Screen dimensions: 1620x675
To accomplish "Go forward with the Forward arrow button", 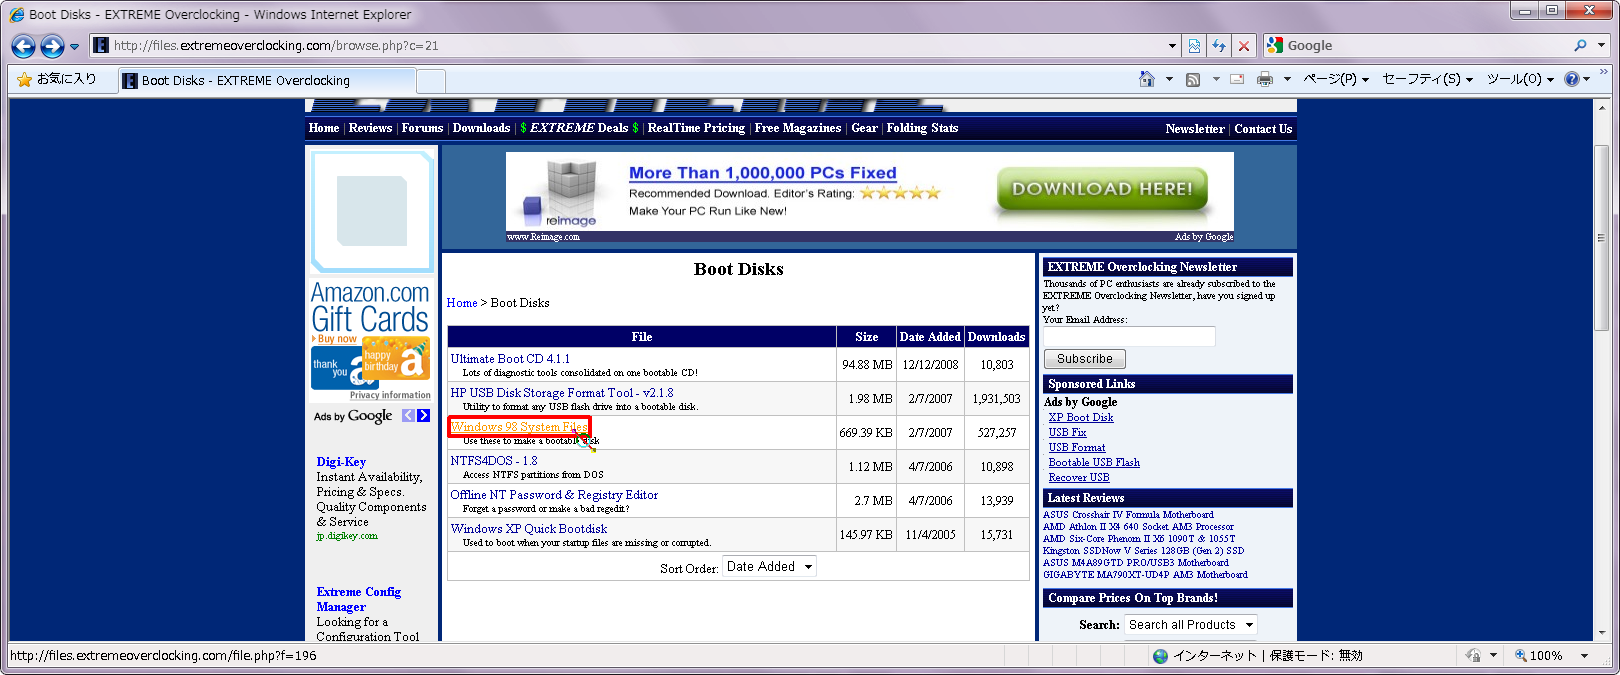I will (x=53, y=46).
